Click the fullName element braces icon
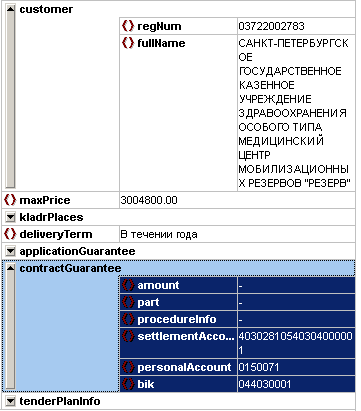Image resolution: width=361 pixels, height=411 pixels. pos(128,43)
